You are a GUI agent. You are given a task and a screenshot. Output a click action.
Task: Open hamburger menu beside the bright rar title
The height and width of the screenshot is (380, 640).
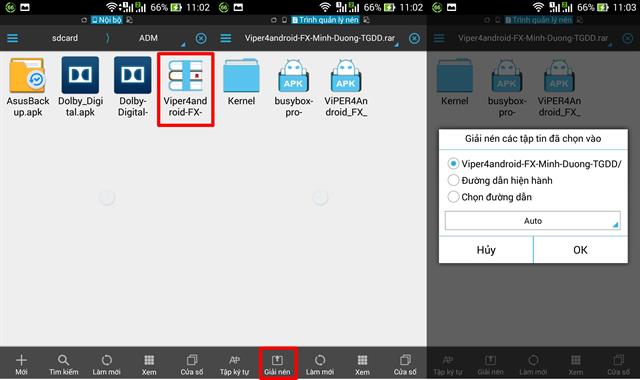226,38
